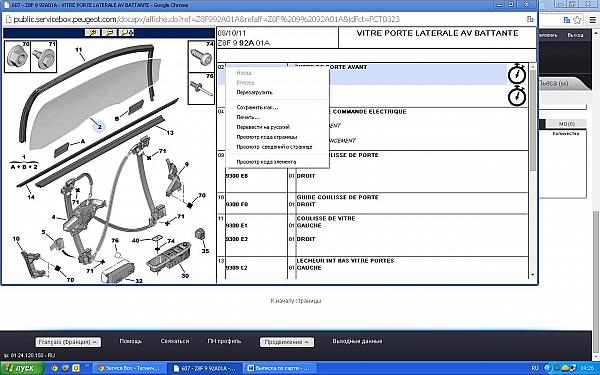Select the bolt thumbnail numbered 71
600x375 pixels.
43,57
